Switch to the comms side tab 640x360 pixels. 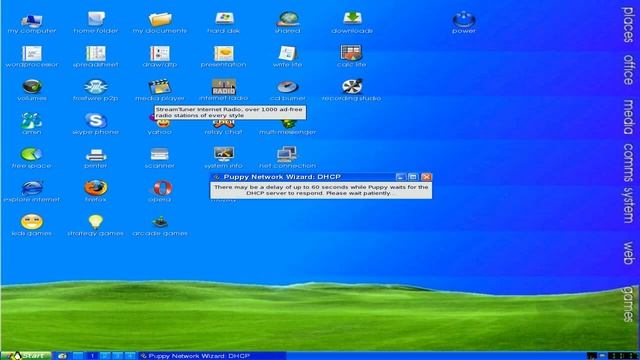[628, 162]
